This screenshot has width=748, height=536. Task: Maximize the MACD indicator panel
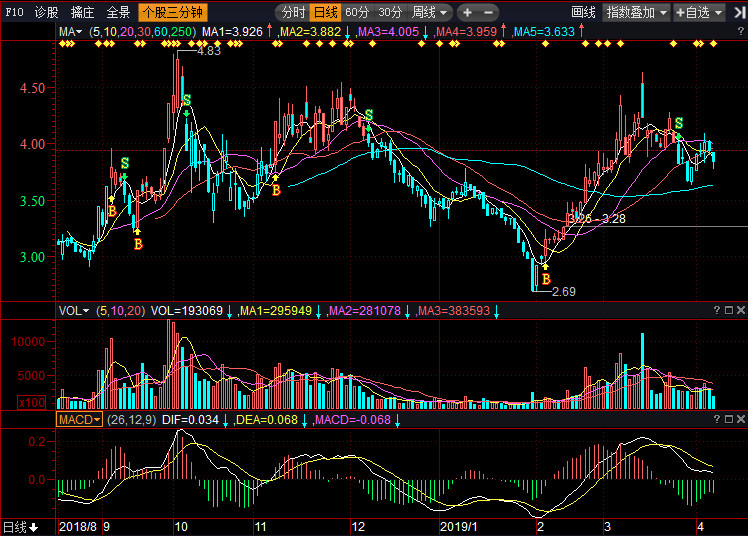tap(727, 419)
